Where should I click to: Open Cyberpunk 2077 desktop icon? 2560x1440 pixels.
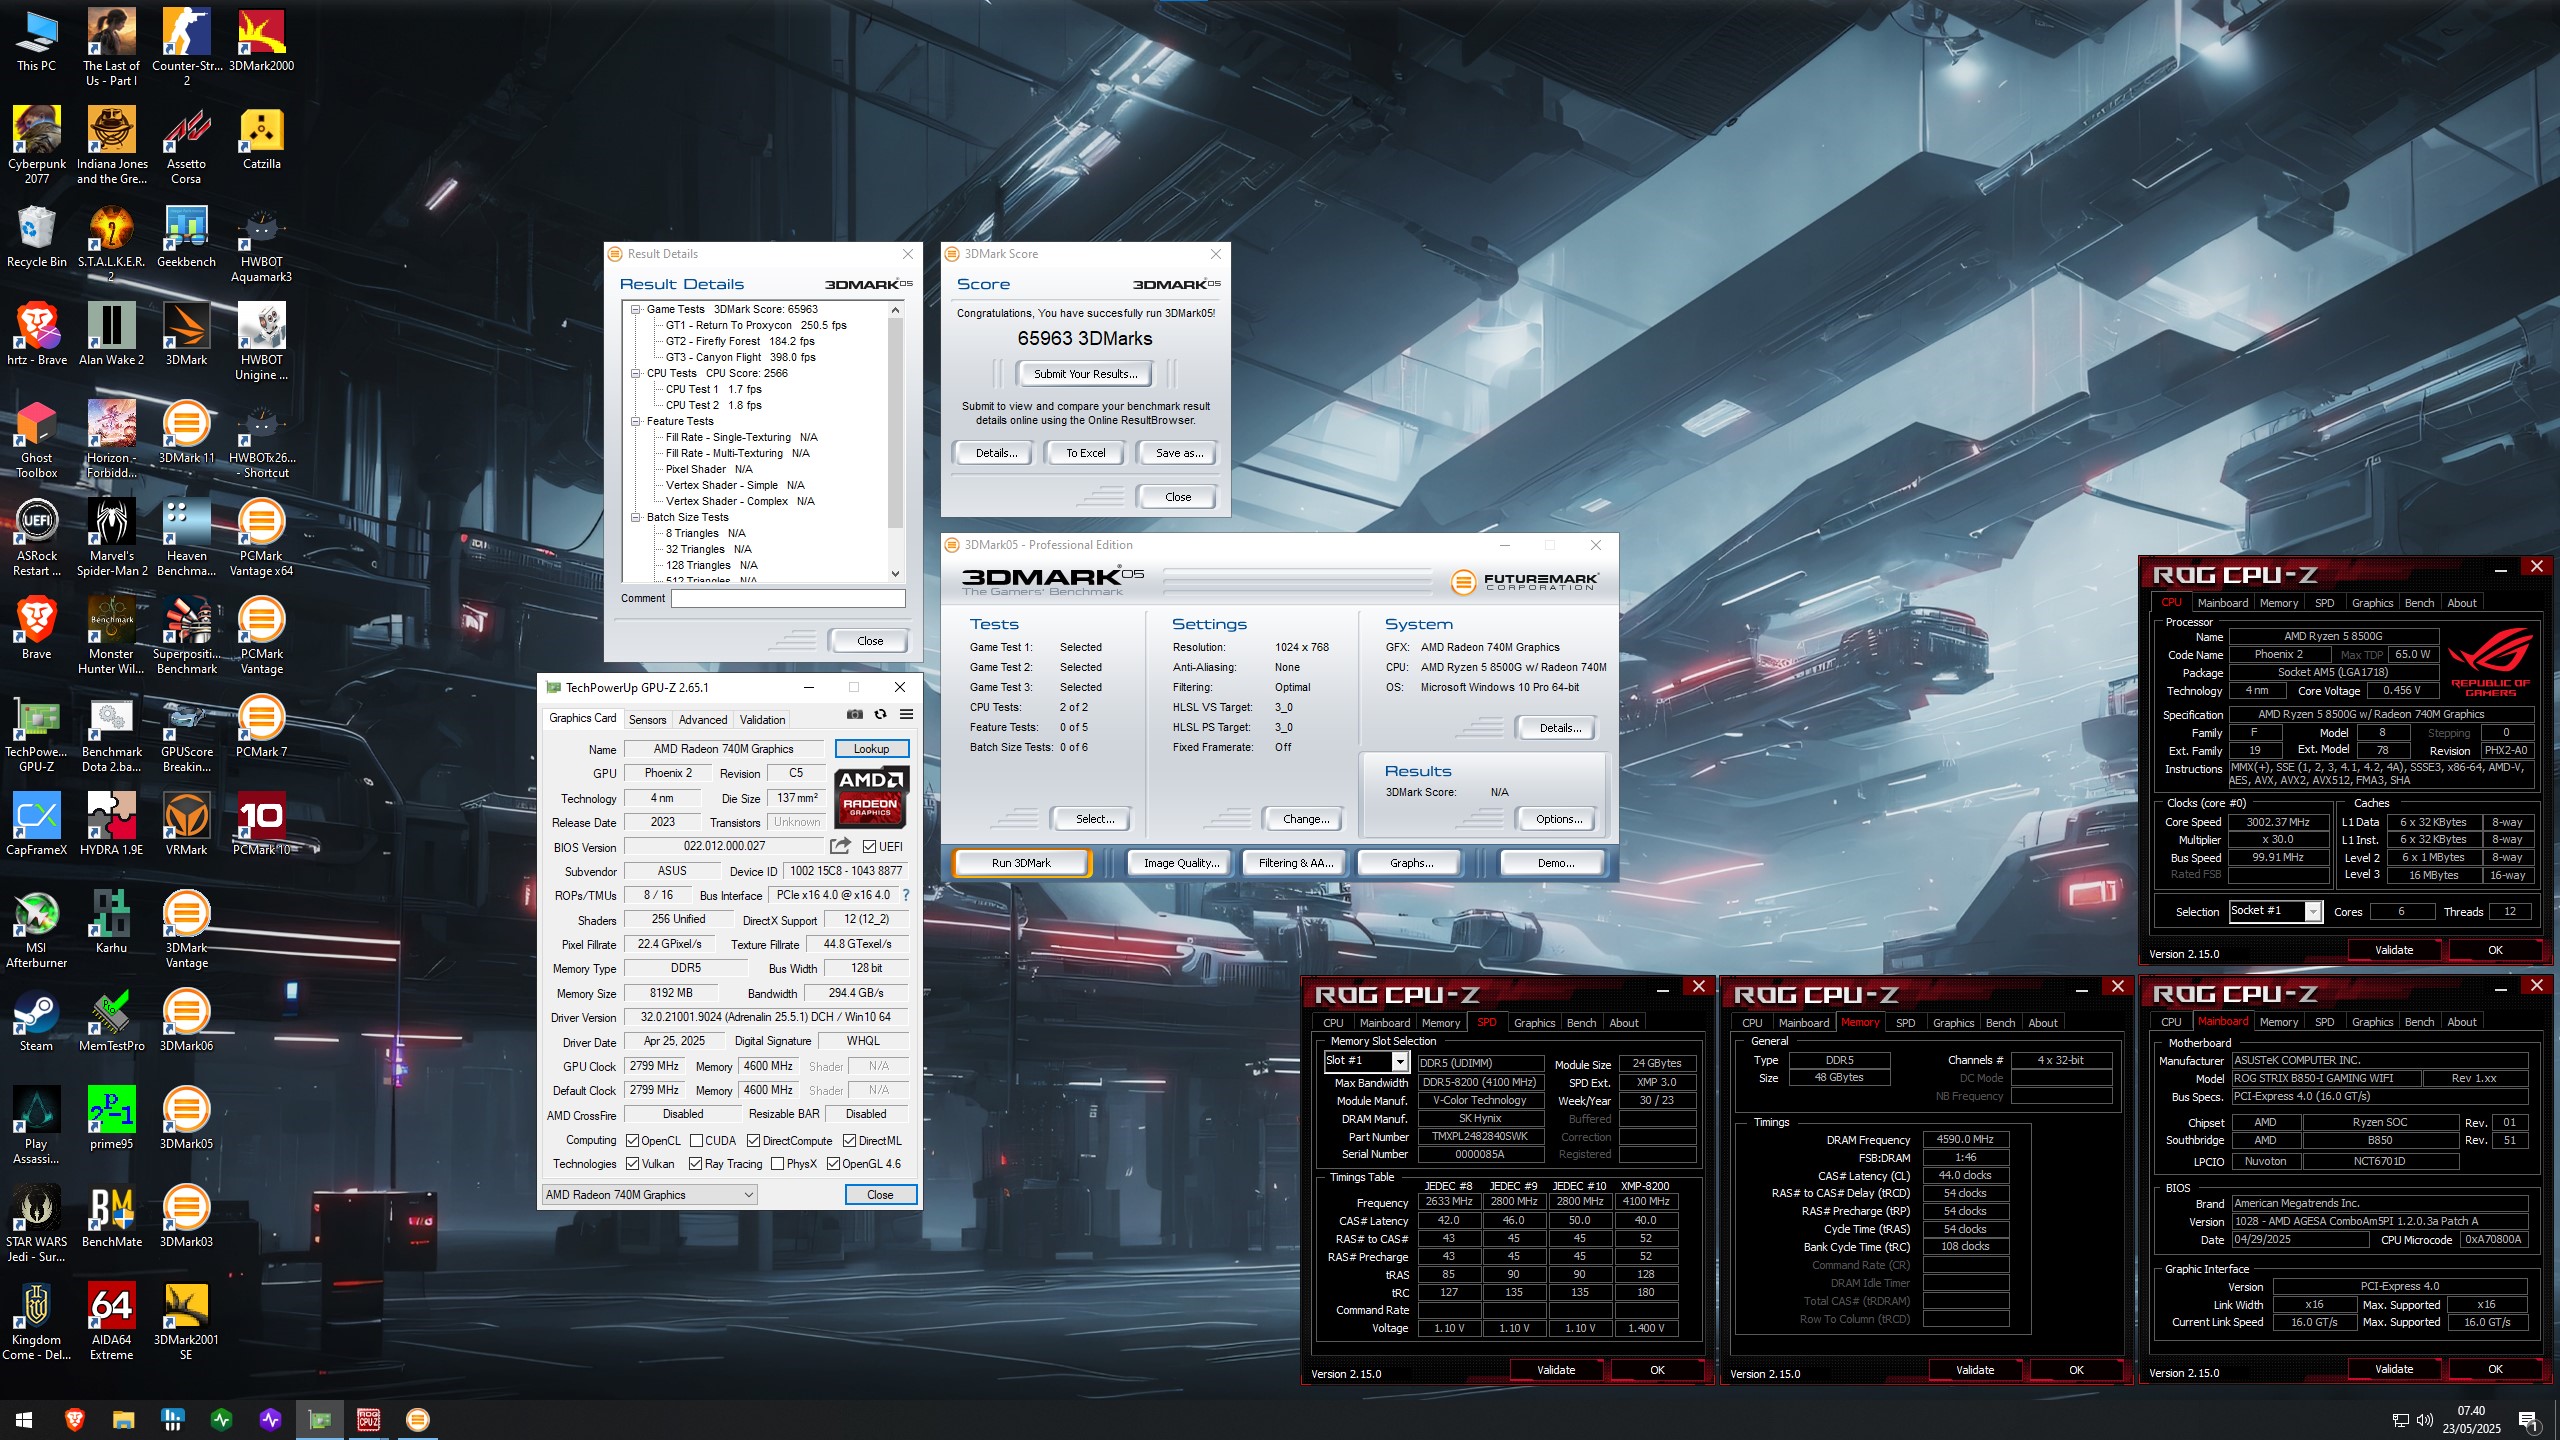[x=37, y=145]
